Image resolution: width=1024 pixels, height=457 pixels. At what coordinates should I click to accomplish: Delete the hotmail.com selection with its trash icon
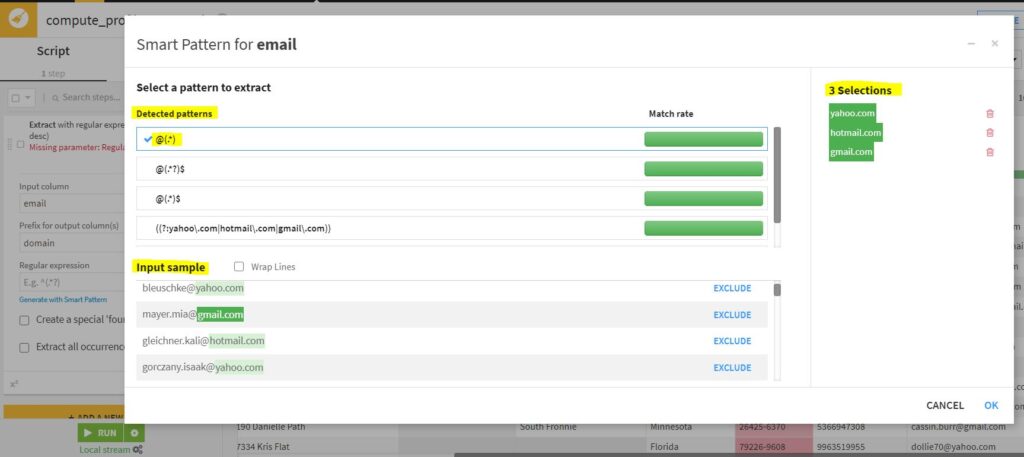click(990, 133)
